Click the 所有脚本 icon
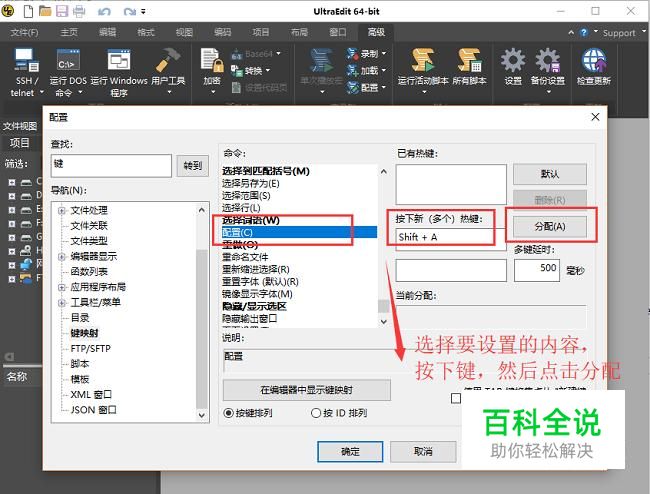Image resolution: width=650 pixels, height=494 pixels. point(469,60)
